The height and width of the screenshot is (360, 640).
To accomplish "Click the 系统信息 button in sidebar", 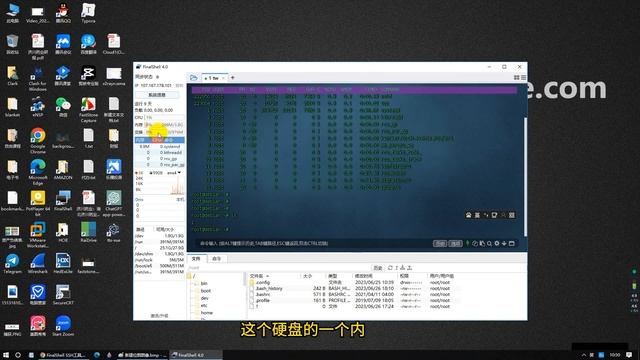I will point(157,95).
